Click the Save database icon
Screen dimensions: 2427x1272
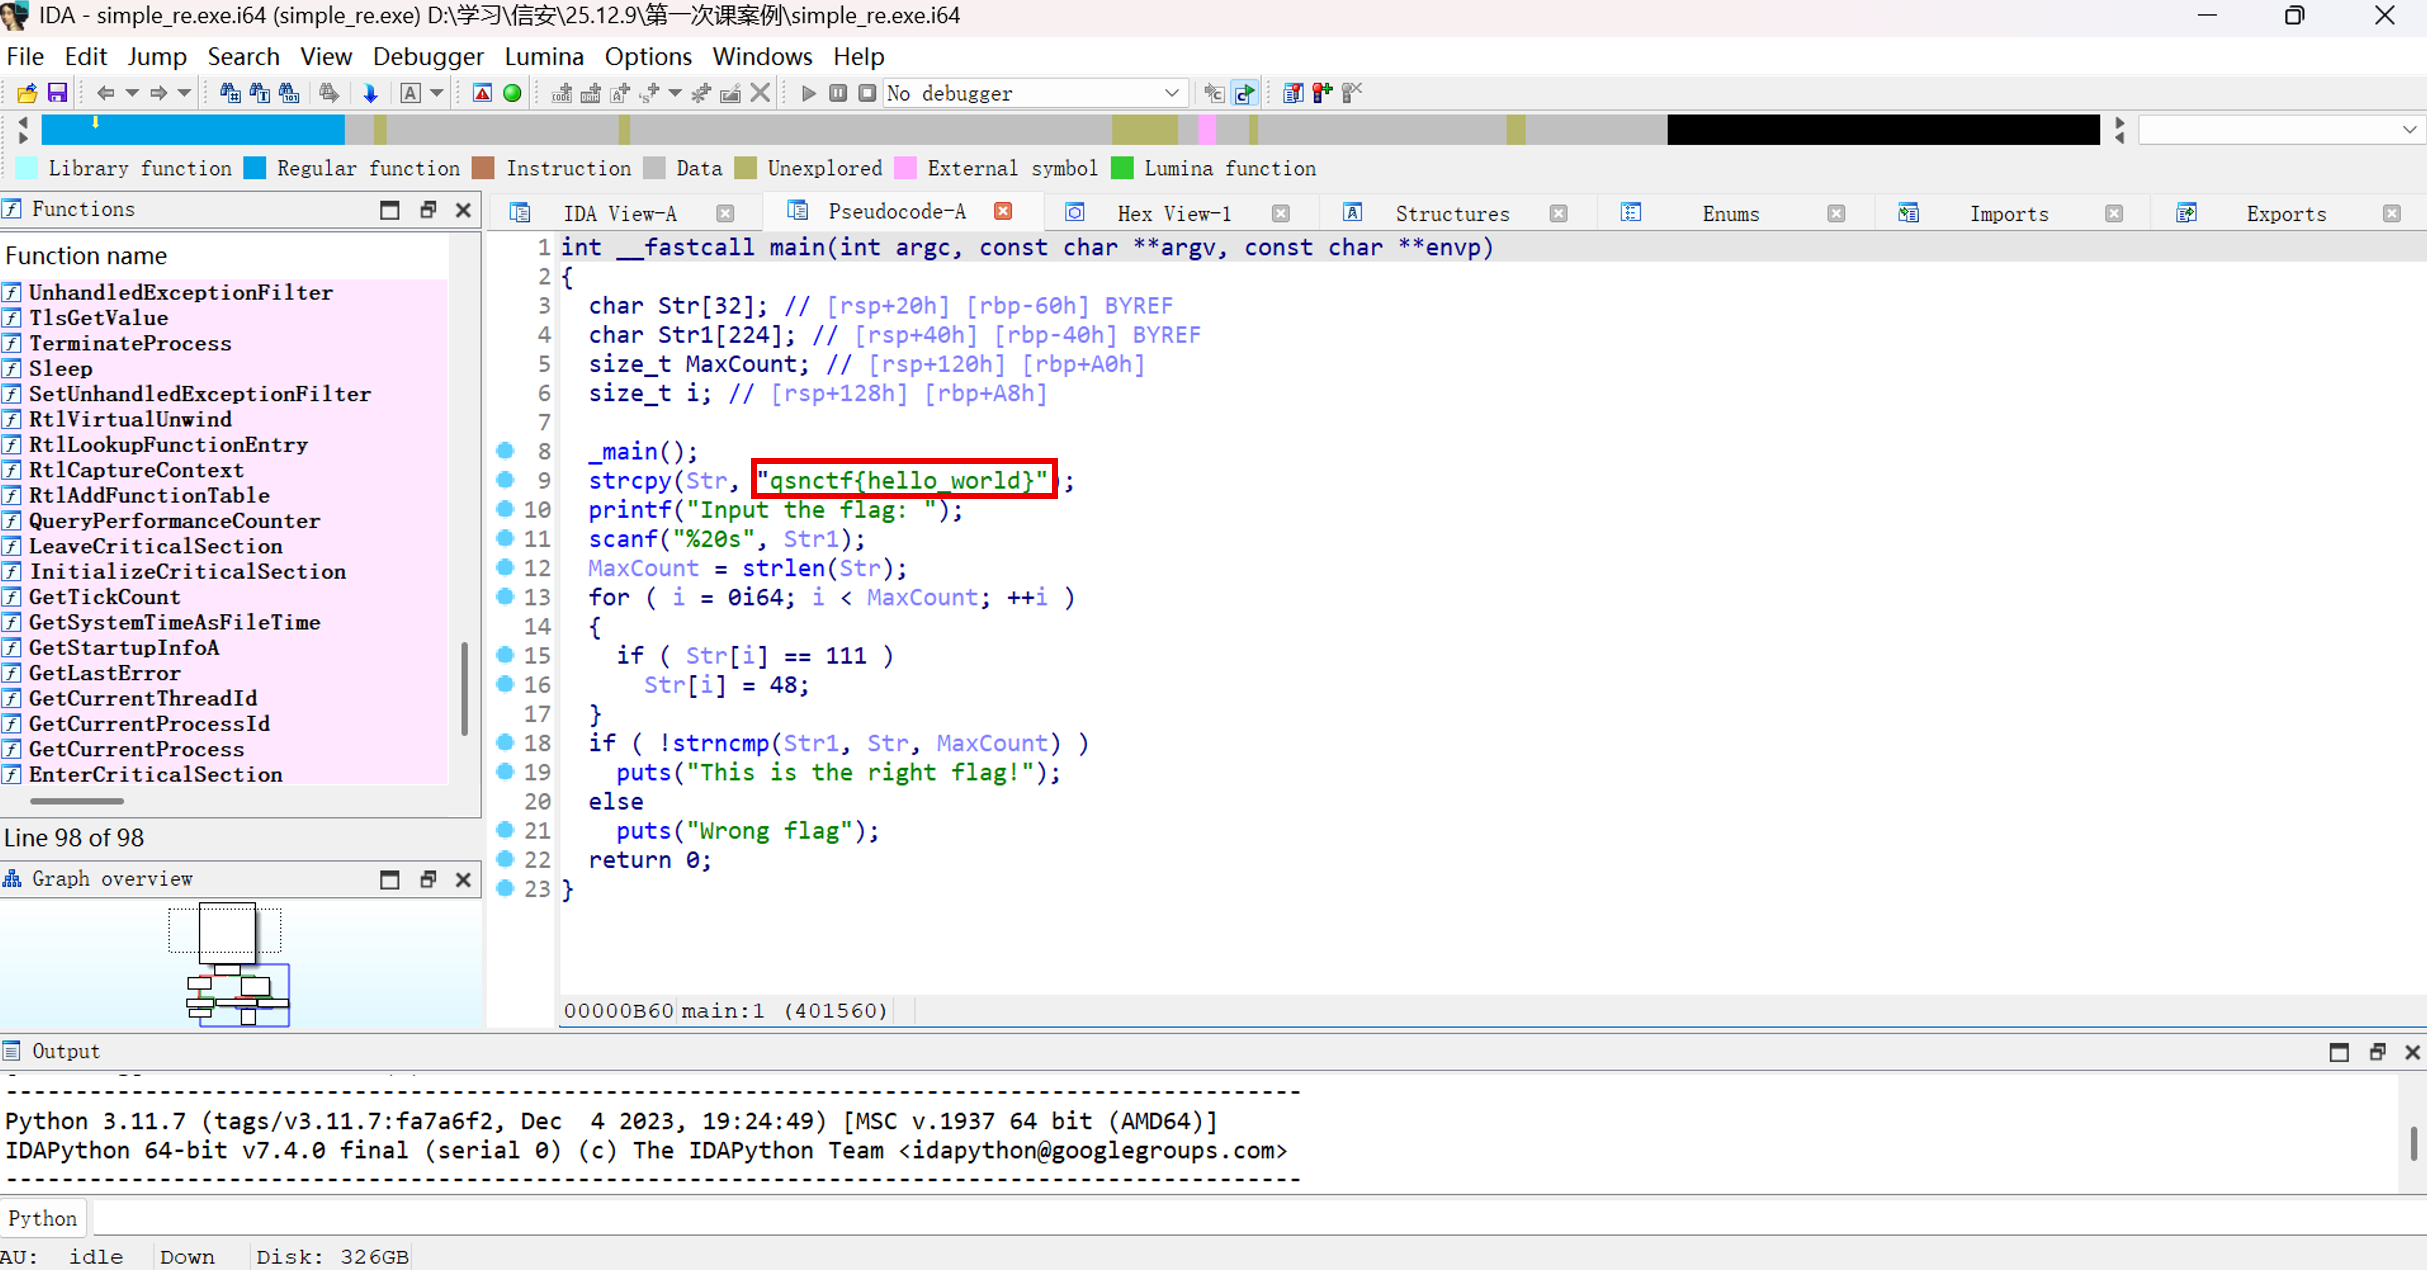click(57, 93)
